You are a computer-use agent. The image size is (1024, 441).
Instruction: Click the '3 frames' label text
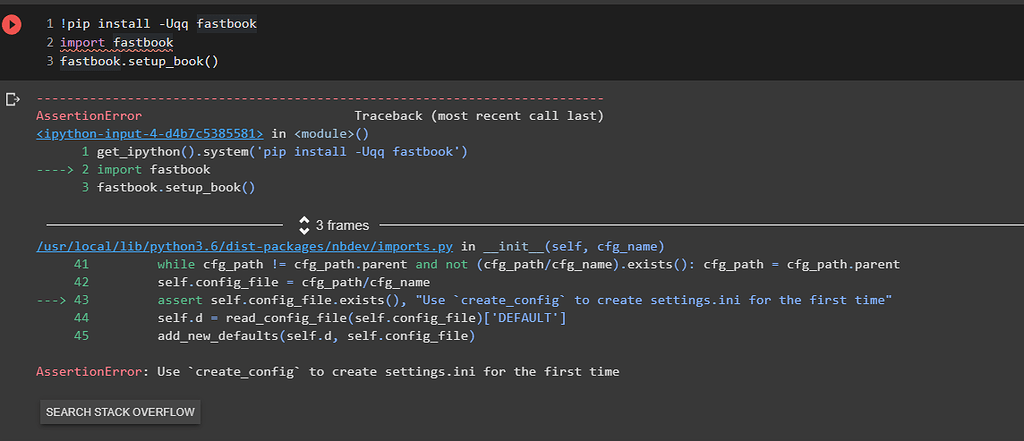340,226
